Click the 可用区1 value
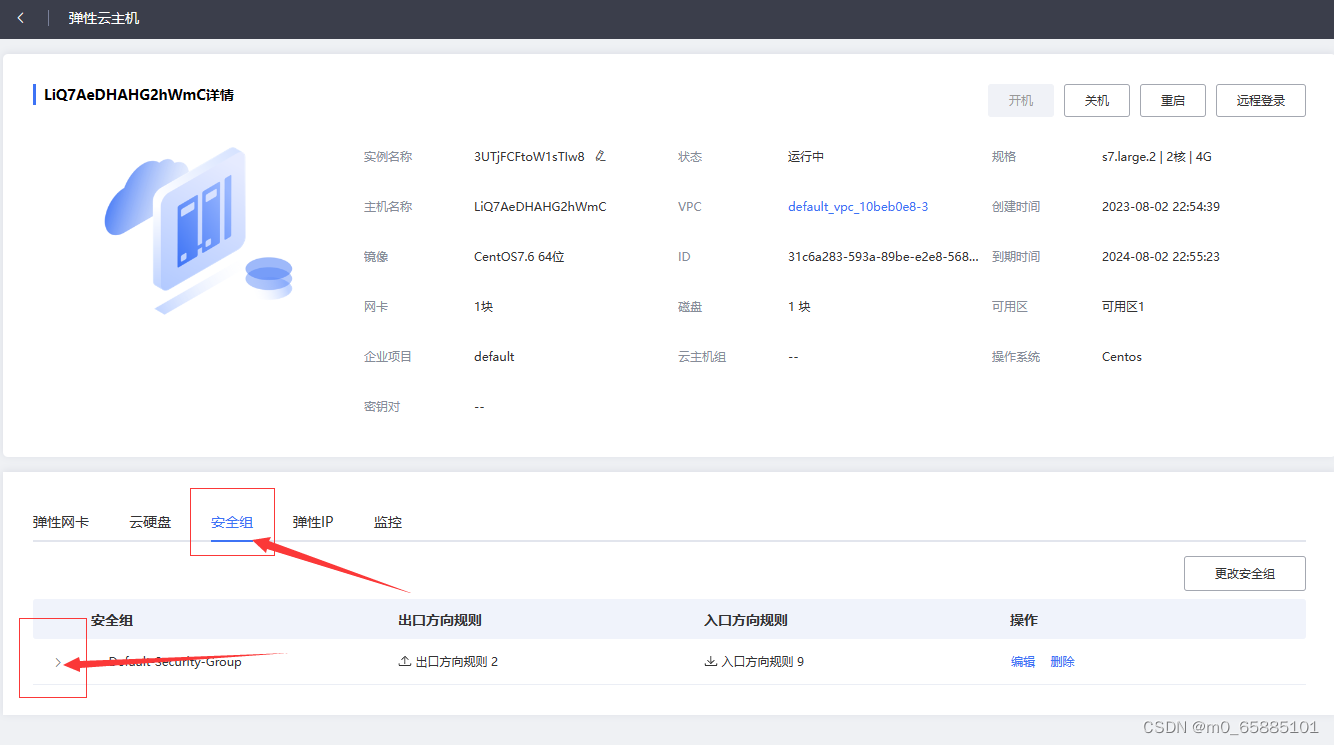Viewport: 1334px width, 745px height. tap(1123, 307)
